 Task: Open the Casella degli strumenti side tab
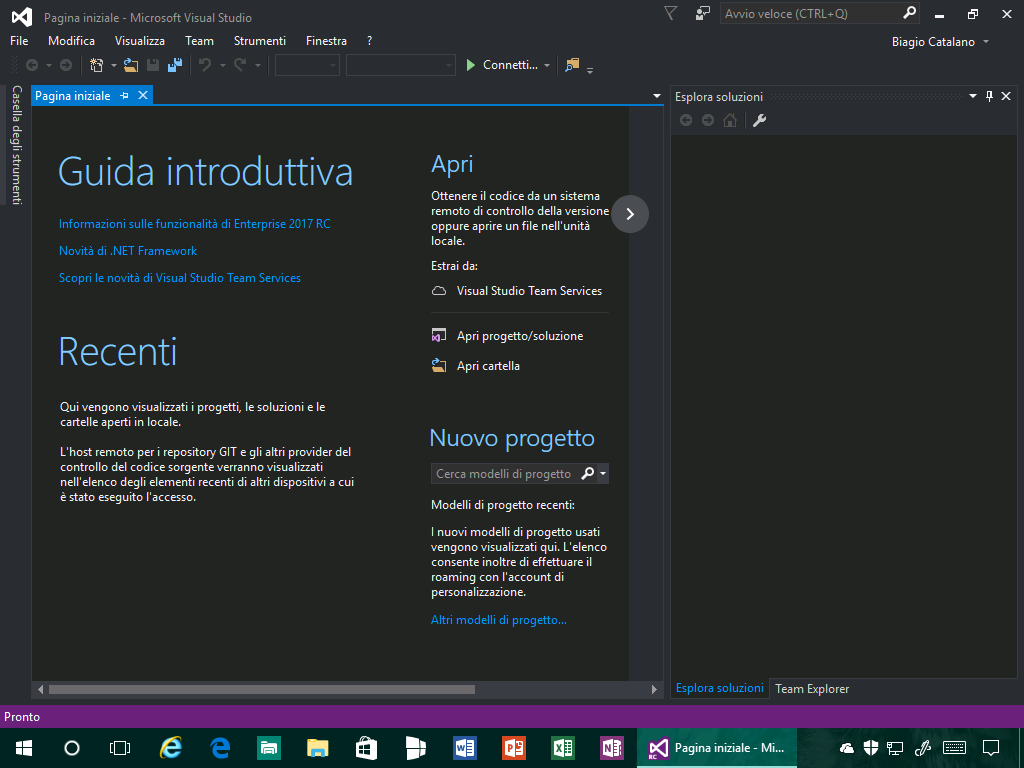tap(17, 144)
